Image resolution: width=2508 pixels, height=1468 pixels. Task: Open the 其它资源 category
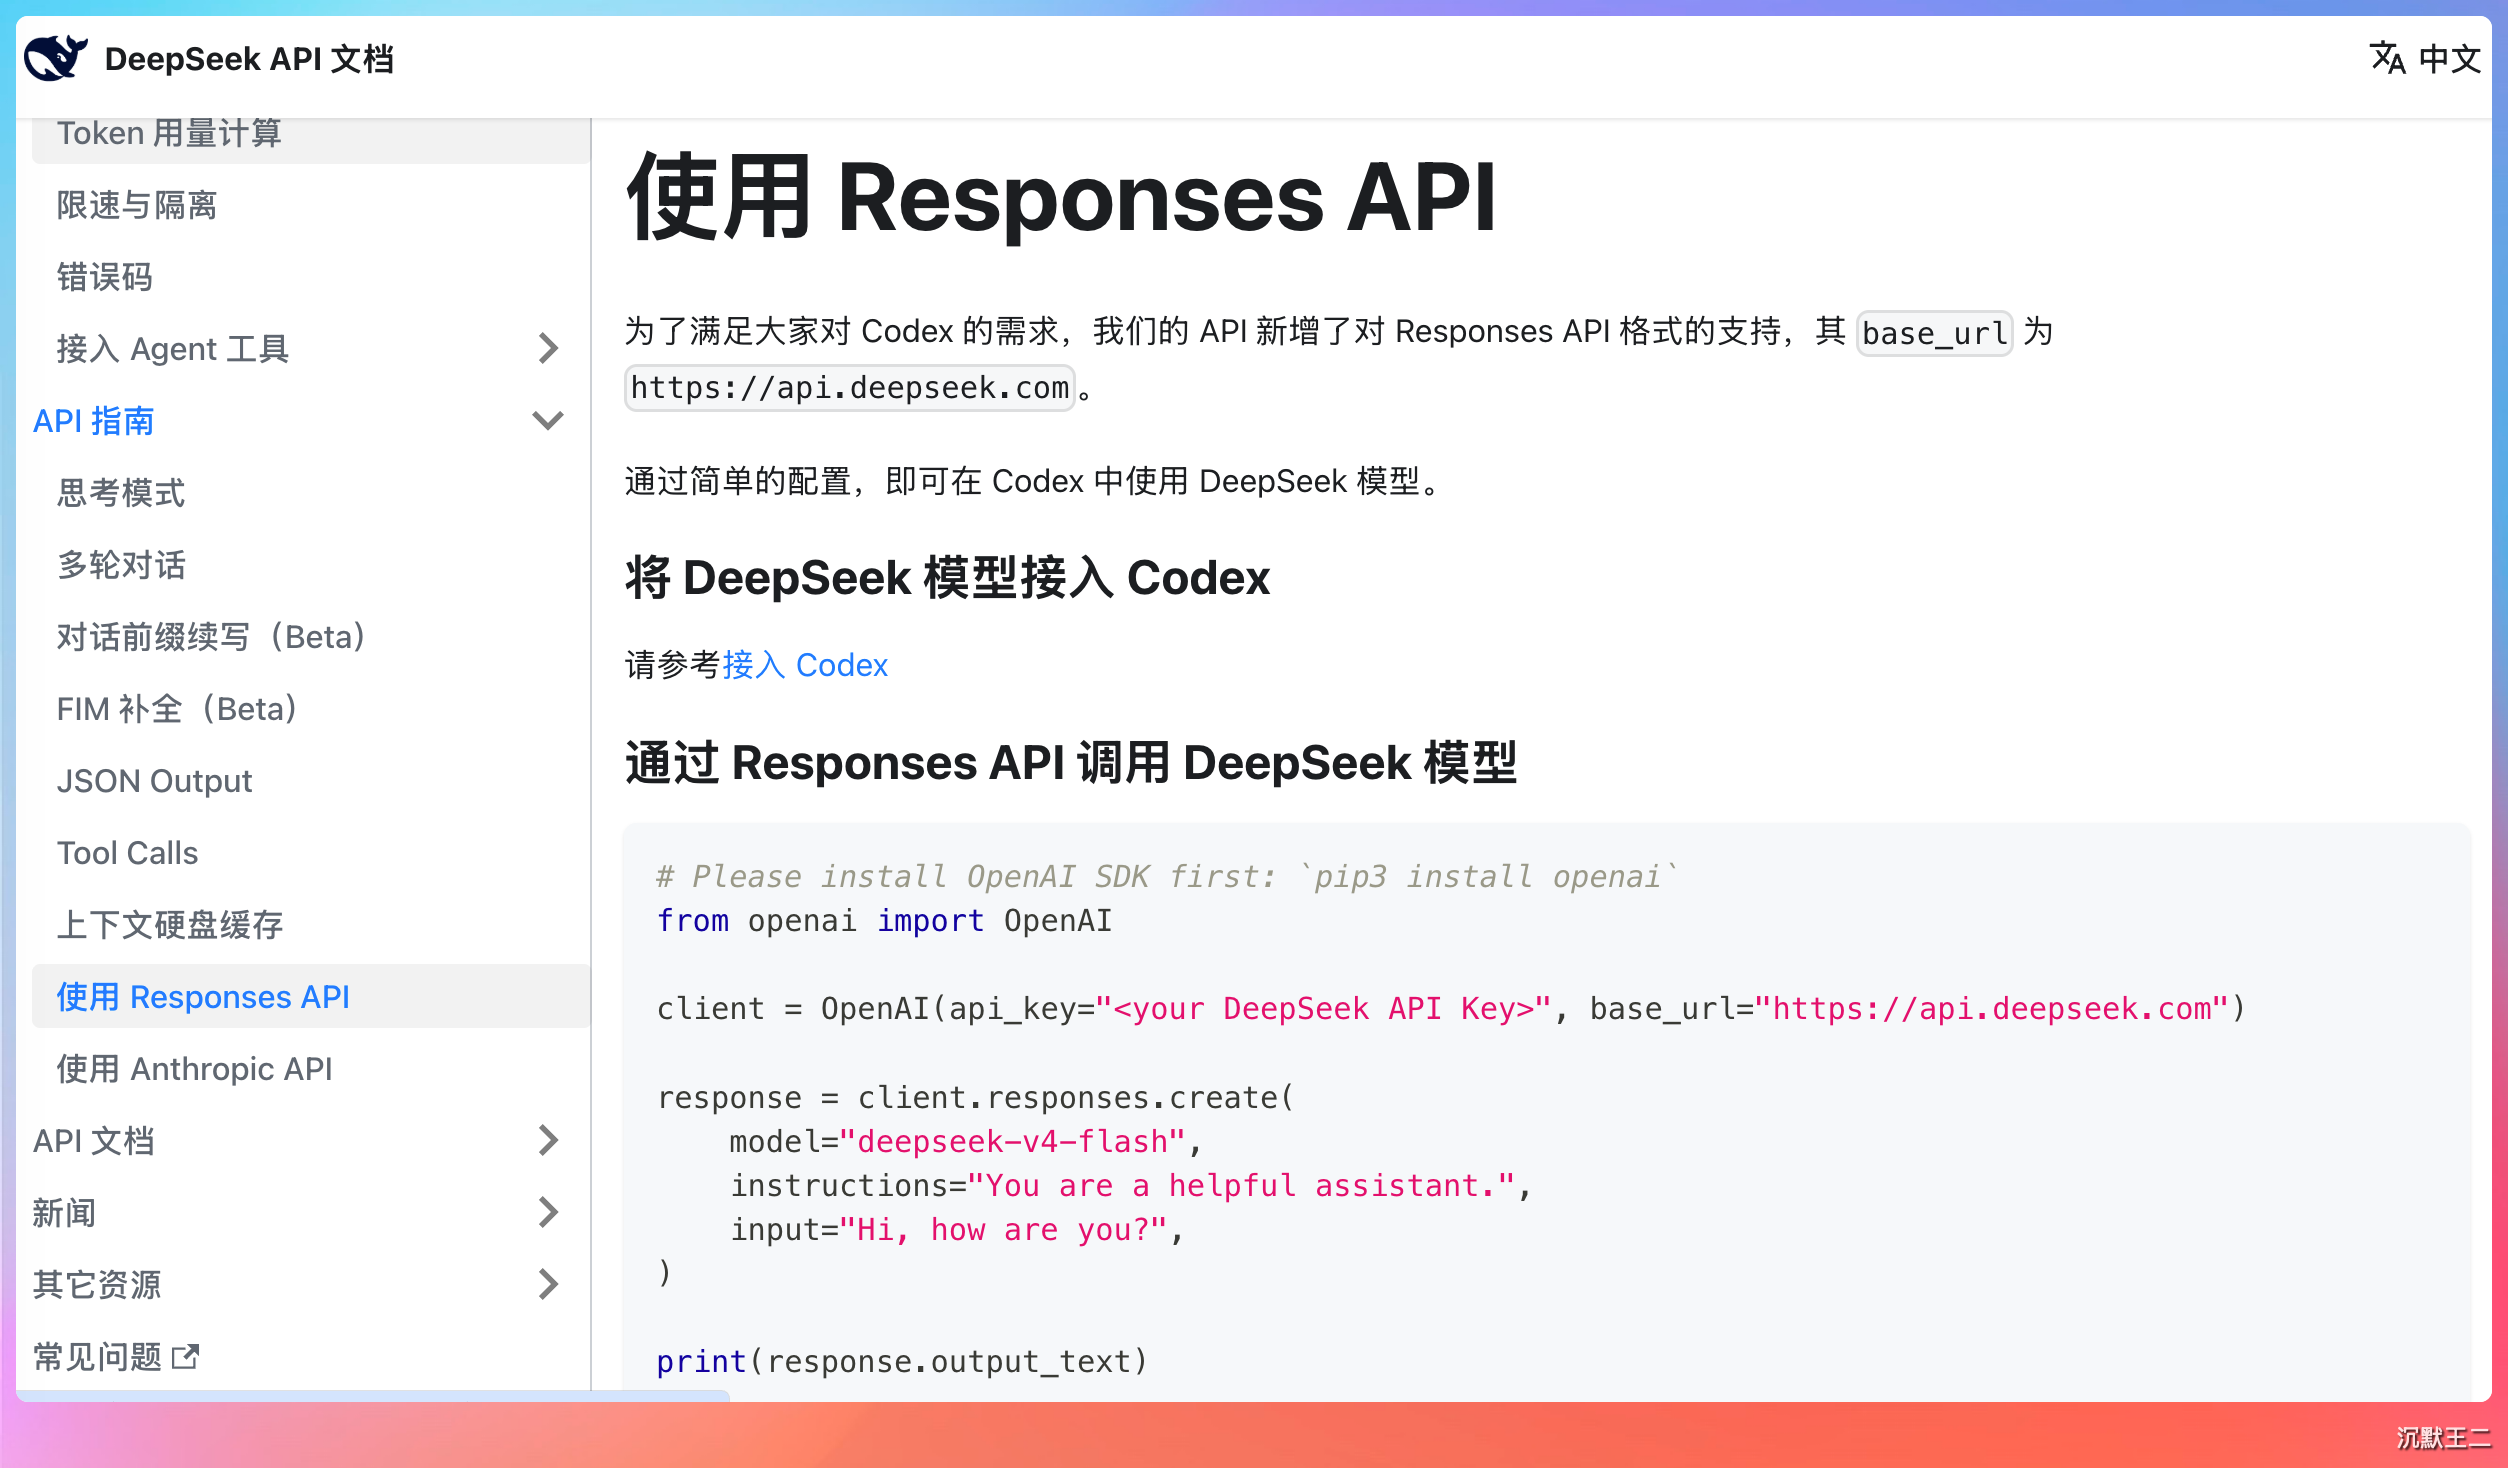(x=96, y=1285)
